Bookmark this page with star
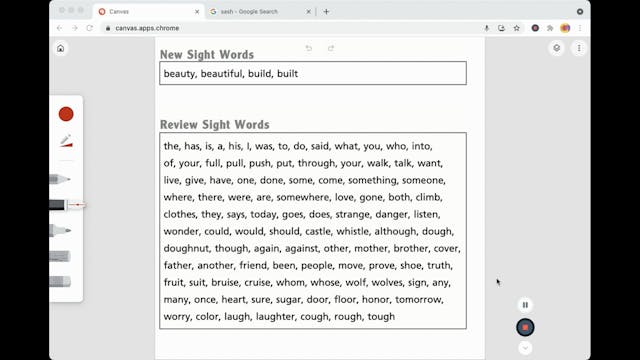640x360 pixels. [x=517, y=28]
